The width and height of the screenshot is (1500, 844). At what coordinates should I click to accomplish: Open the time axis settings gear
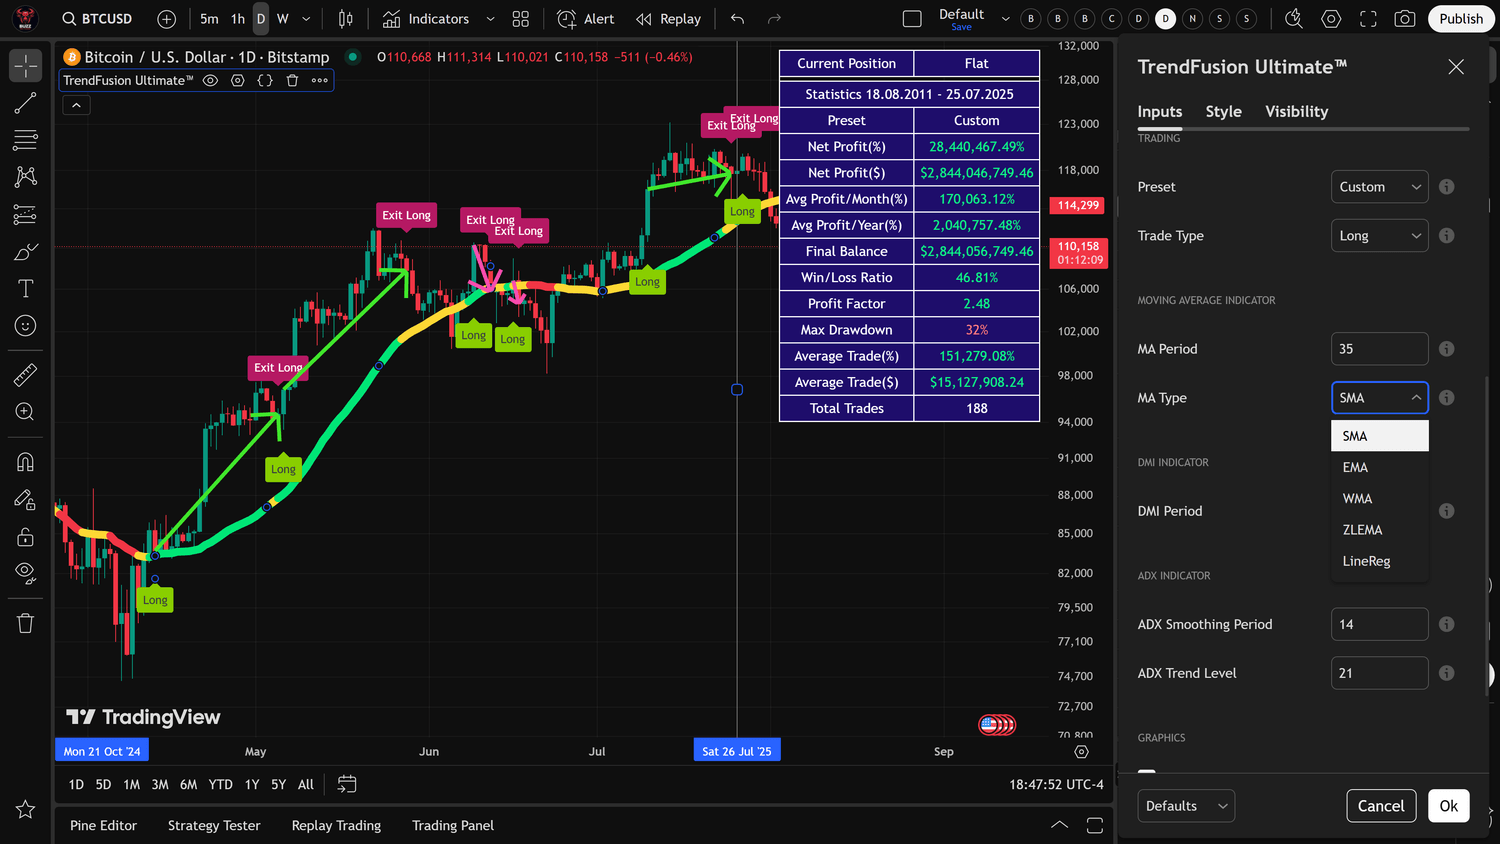pos(1081,751)
